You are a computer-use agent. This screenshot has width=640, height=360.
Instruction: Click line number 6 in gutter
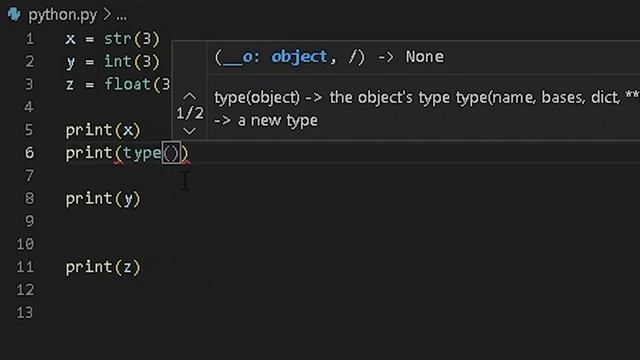(29, 153)
